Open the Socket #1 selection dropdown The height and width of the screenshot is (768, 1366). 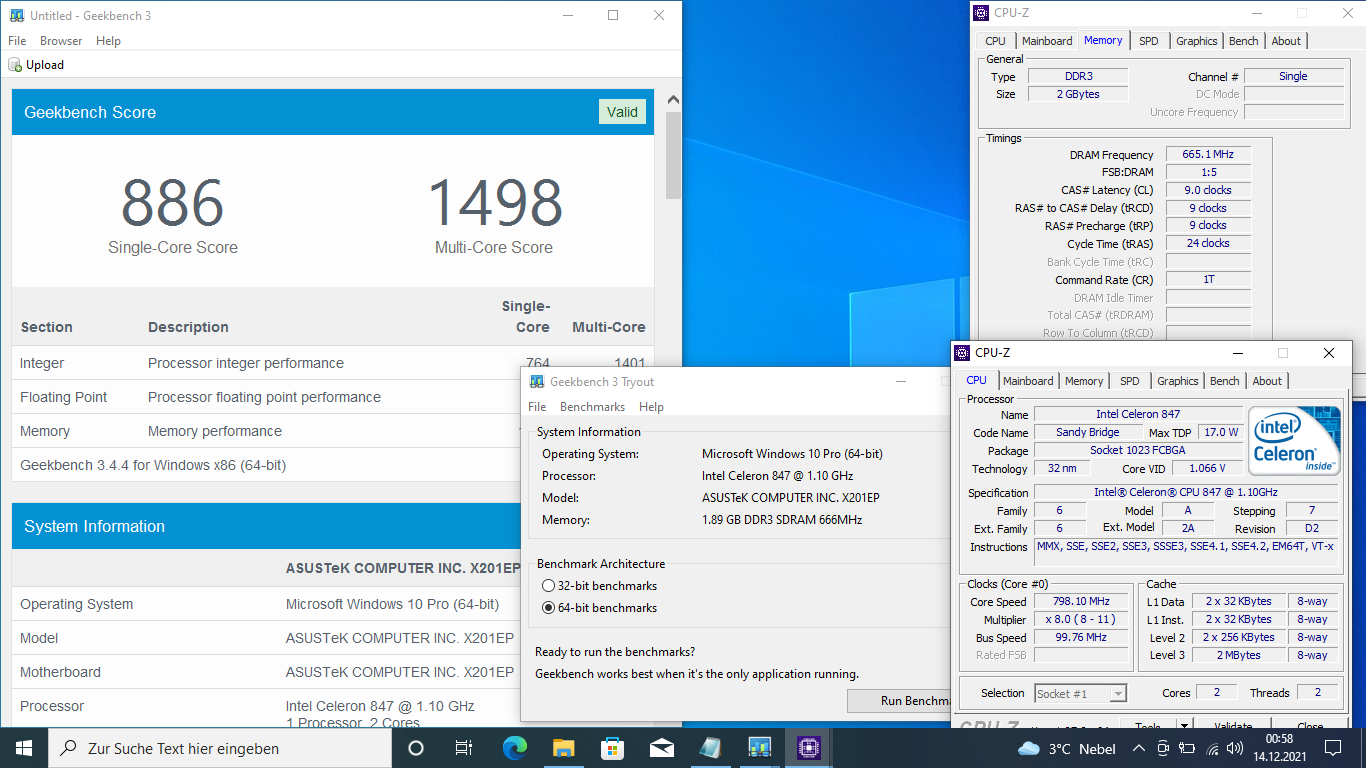pos(1081,693)
